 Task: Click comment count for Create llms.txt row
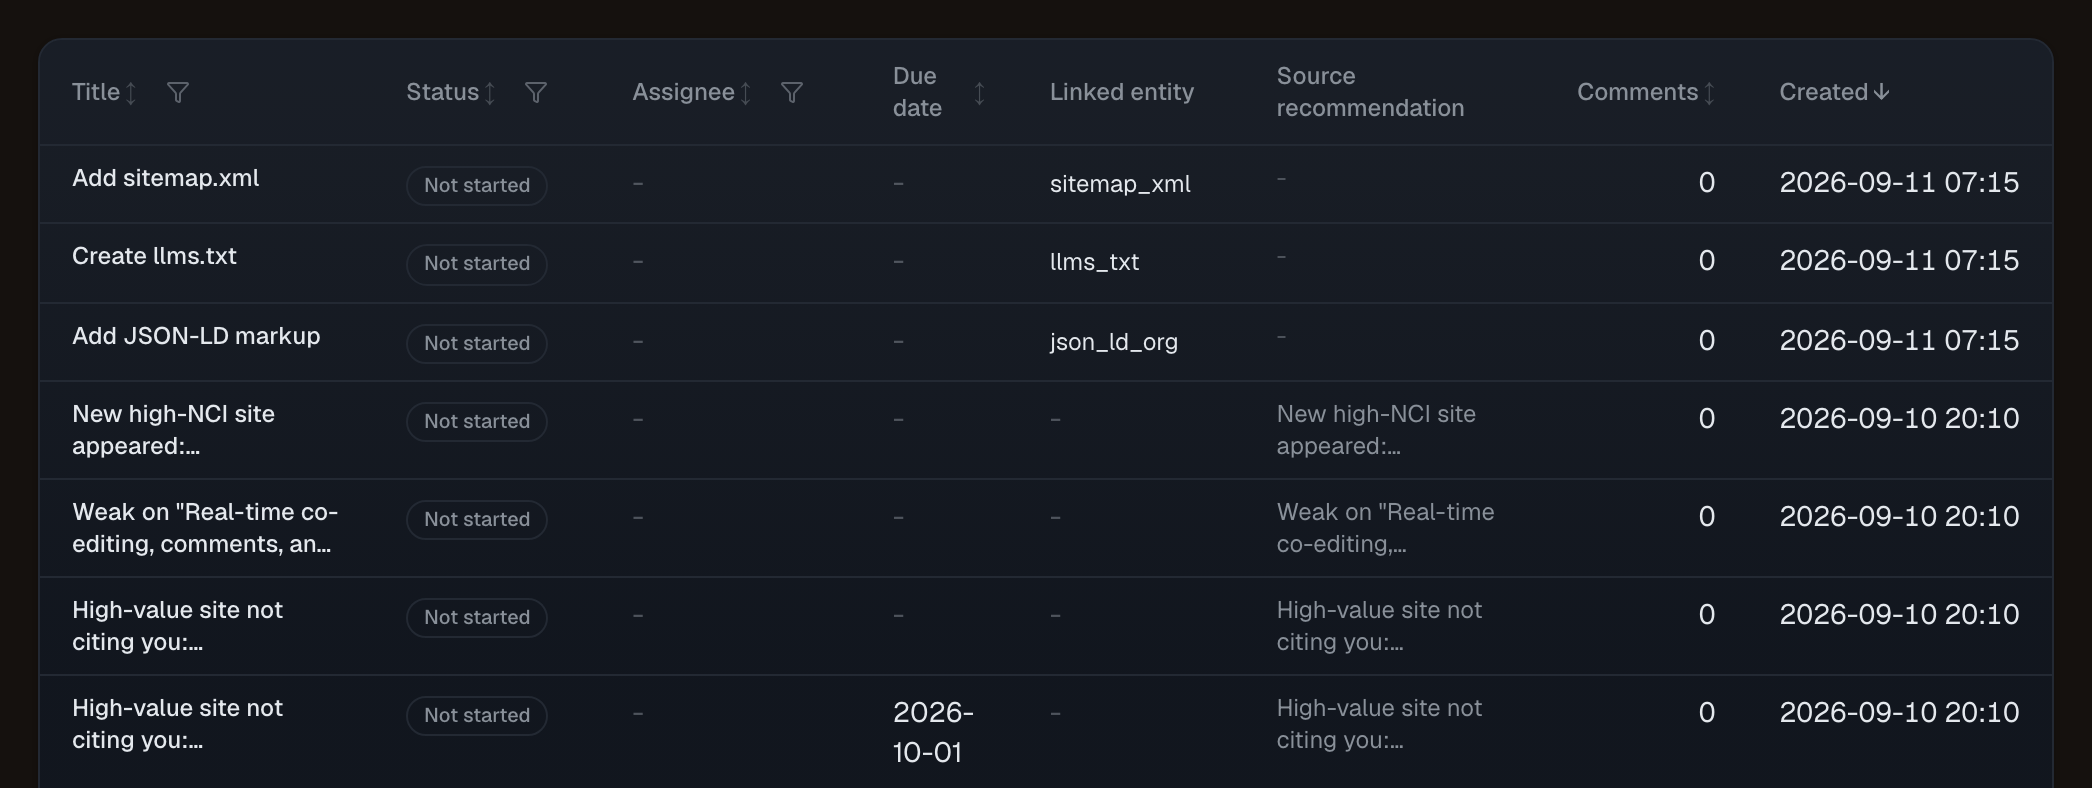[x=1707, y=261]
